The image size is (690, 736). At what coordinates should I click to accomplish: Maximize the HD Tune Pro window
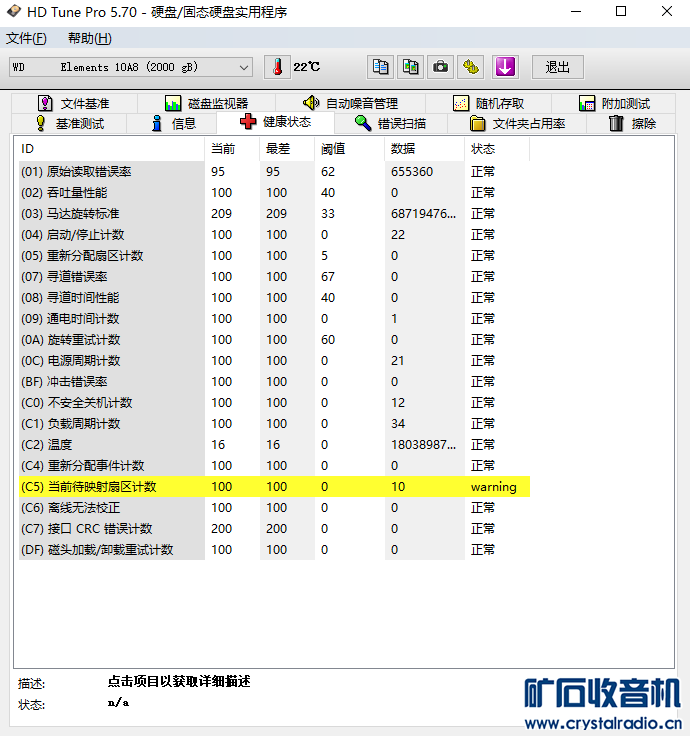coord(621,11)
